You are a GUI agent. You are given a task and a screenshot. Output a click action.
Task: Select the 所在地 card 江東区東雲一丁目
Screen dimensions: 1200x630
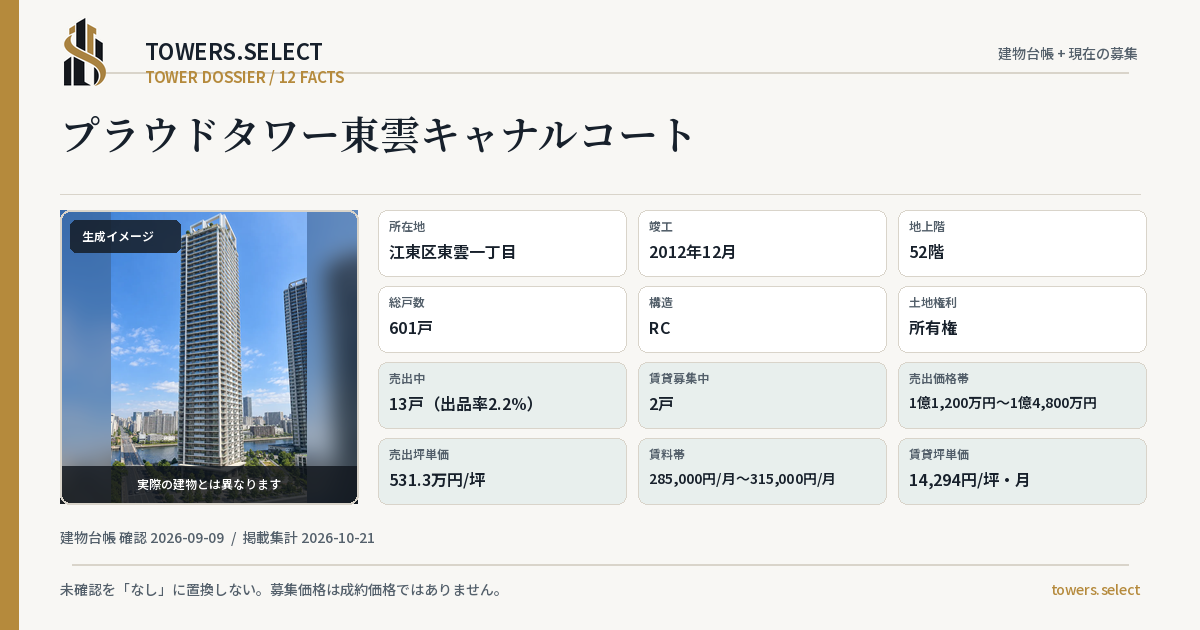coord(502,243)
